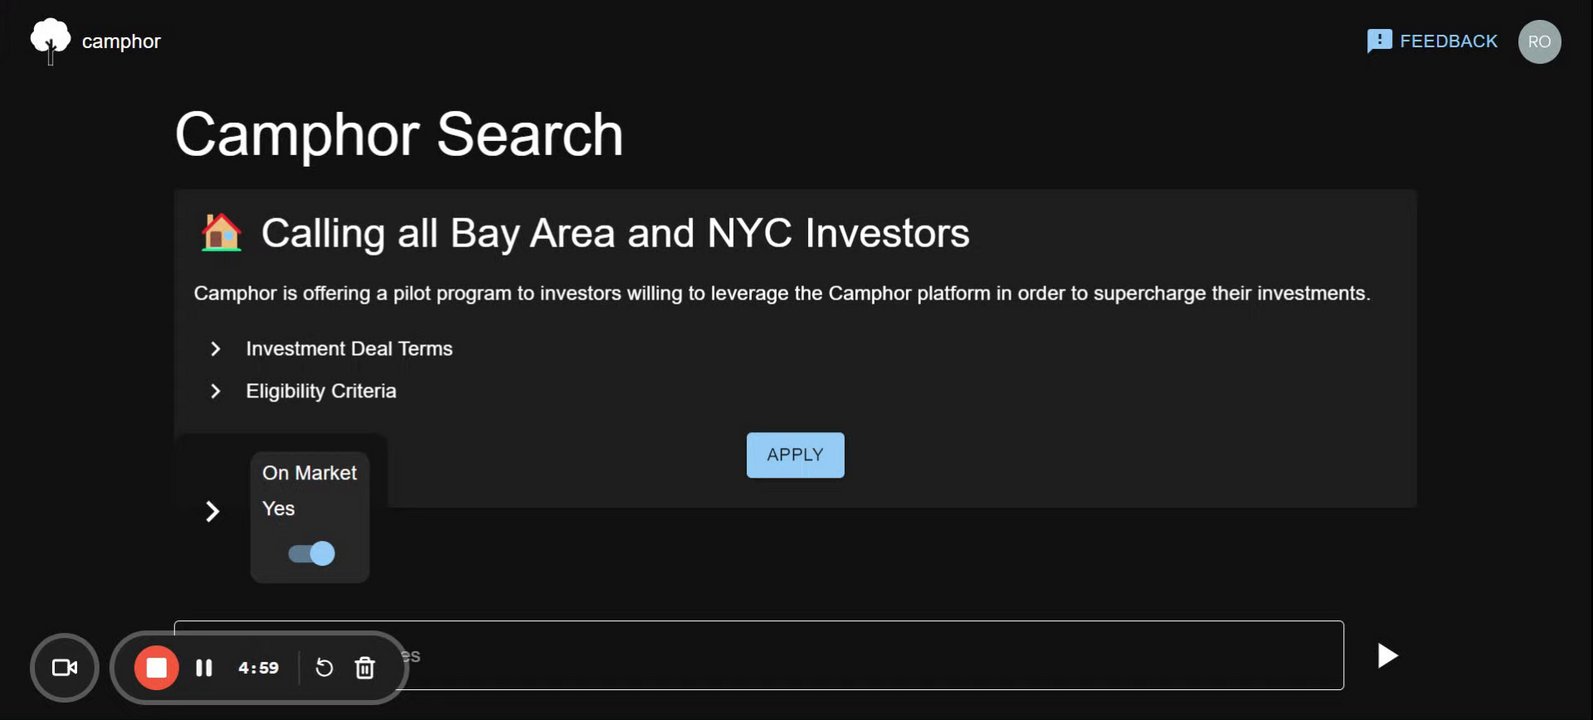The image size is (1593, 720).
Task: Expand Investment Deal Terms chevron
Action: (x=215, y=349)
